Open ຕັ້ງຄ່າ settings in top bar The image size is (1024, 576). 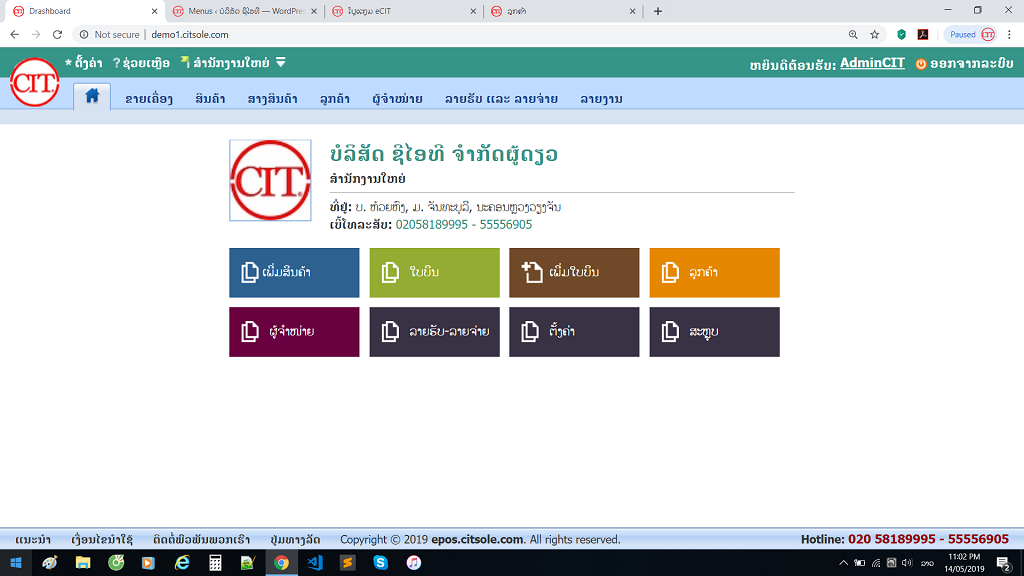point(84,63)
